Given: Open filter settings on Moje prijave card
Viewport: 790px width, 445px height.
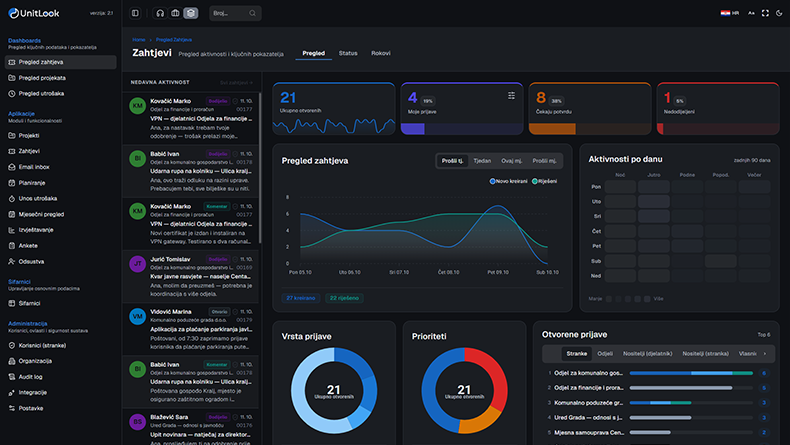Looking at the screenshot, I should pos(511,96).
